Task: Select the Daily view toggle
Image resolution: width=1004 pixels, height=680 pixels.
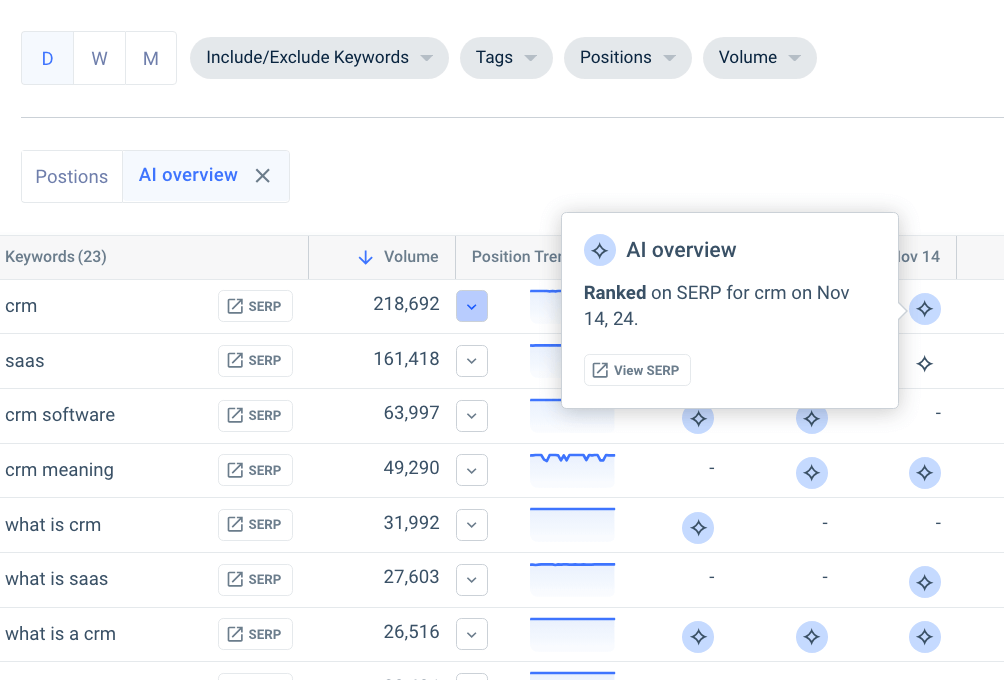Action: [47, 58]
